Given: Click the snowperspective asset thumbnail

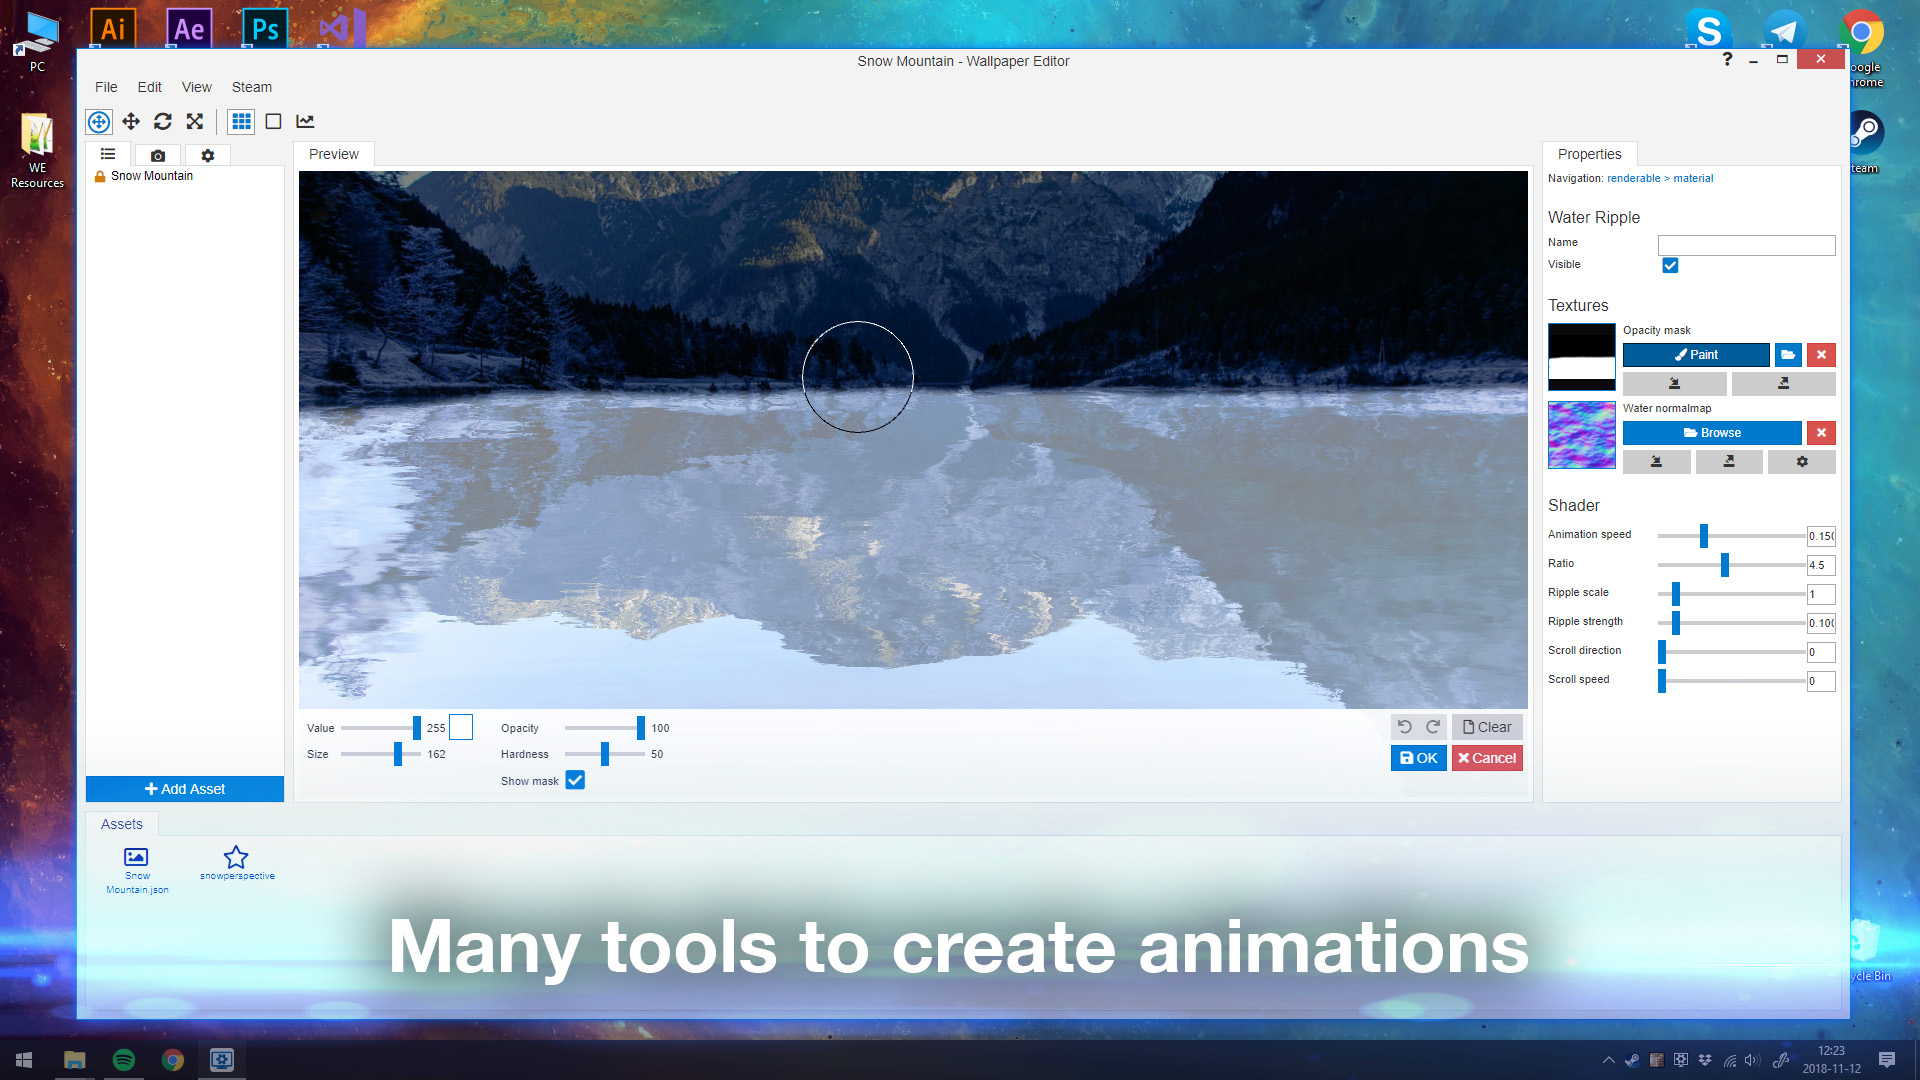Looking at the screenshot, I should tap(236, 857).
